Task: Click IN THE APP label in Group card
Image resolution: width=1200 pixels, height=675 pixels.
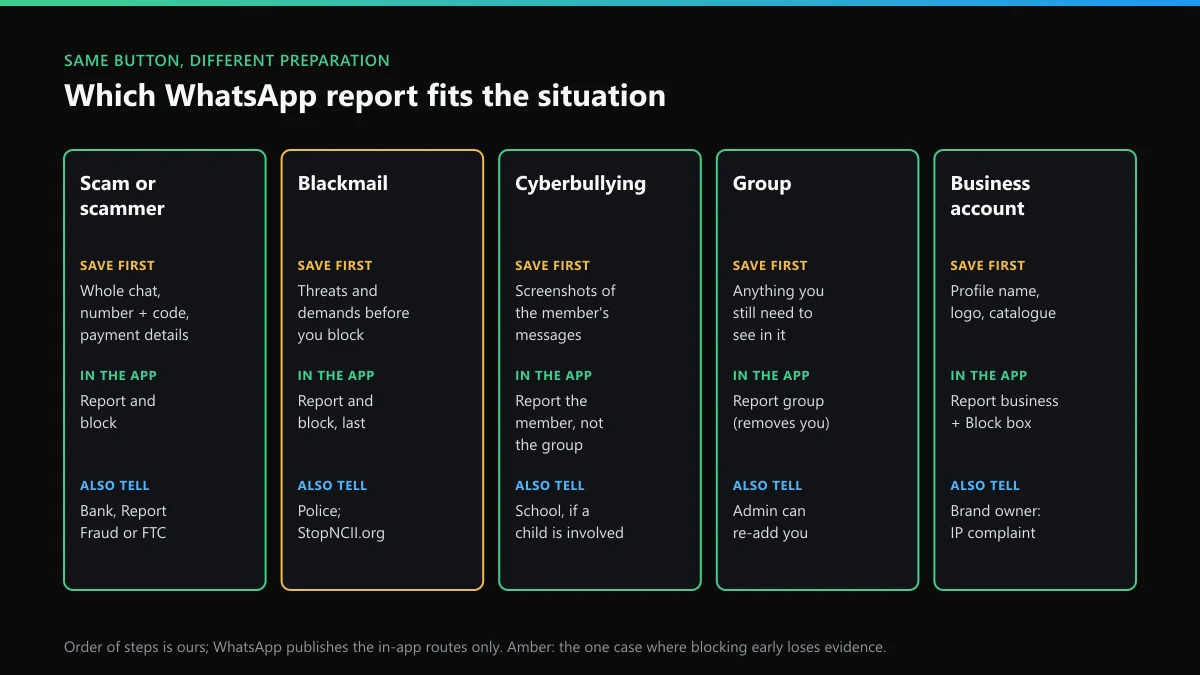Action: coord(771,376)
